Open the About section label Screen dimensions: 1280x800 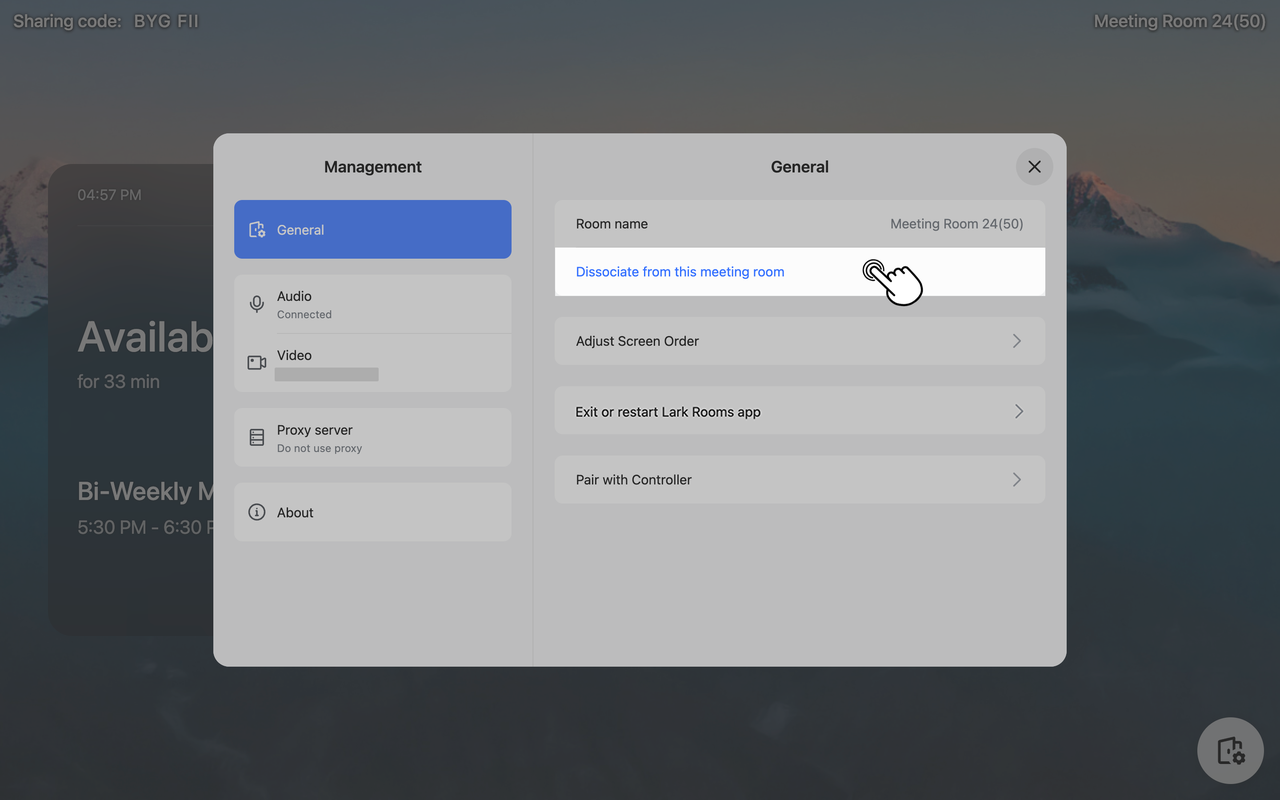(295, 512)
